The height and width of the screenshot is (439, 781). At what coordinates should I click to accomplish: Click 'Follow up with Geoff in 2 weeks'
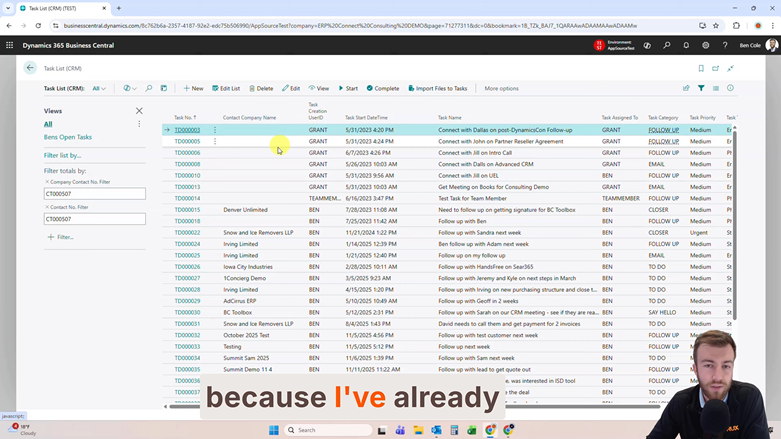tap(478, 301)
